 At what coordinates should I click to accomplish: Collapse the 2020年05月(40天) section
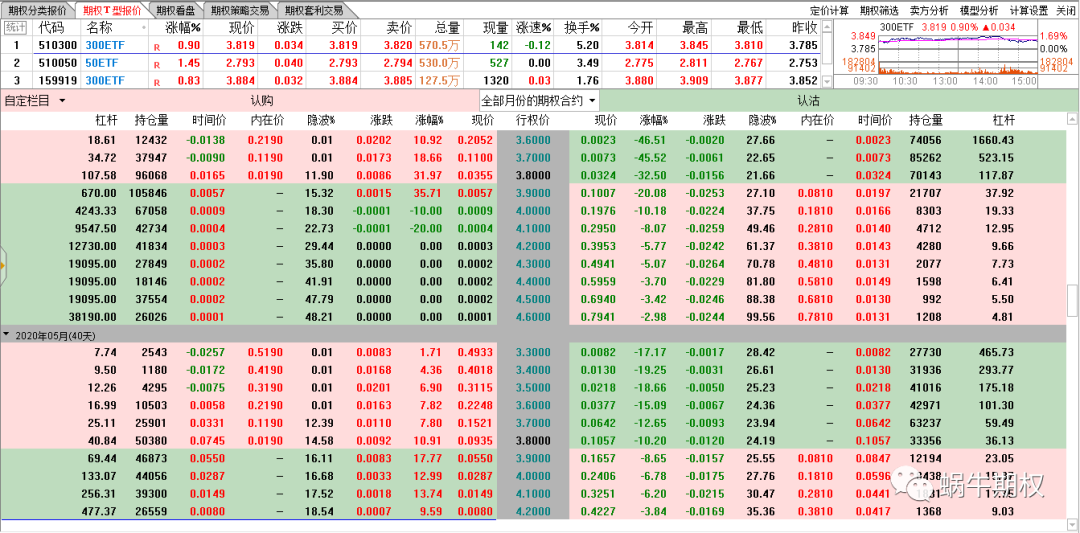(7, 335)
